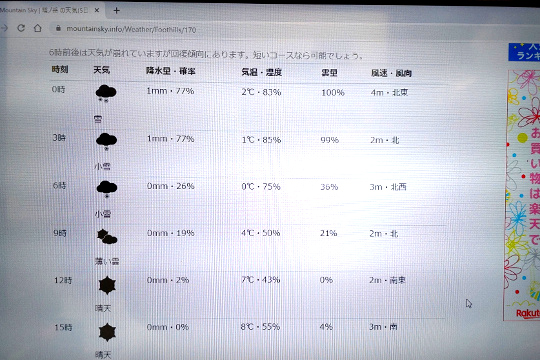The height and width of the screenshot is (360, 540).
Task: Click the snow cloud icon at 0時
Action: [106, 93]
